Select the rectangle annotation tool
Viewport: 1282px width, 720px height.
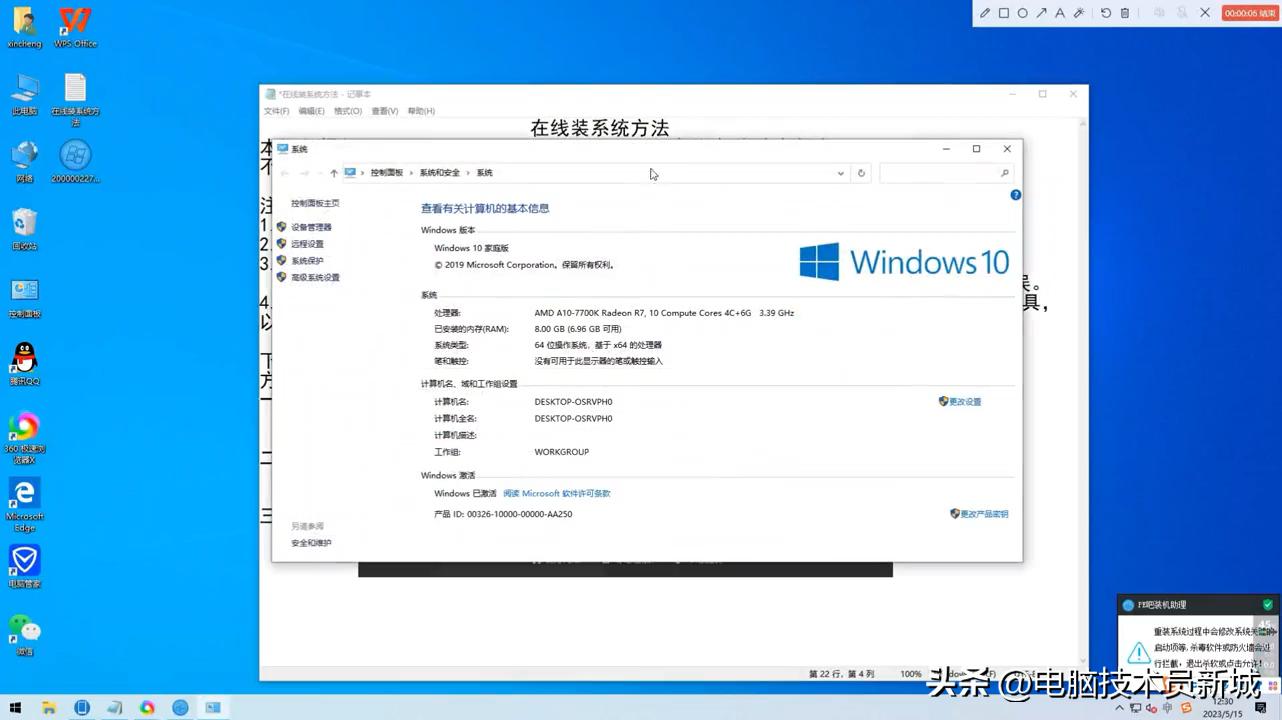(1003, 12)
